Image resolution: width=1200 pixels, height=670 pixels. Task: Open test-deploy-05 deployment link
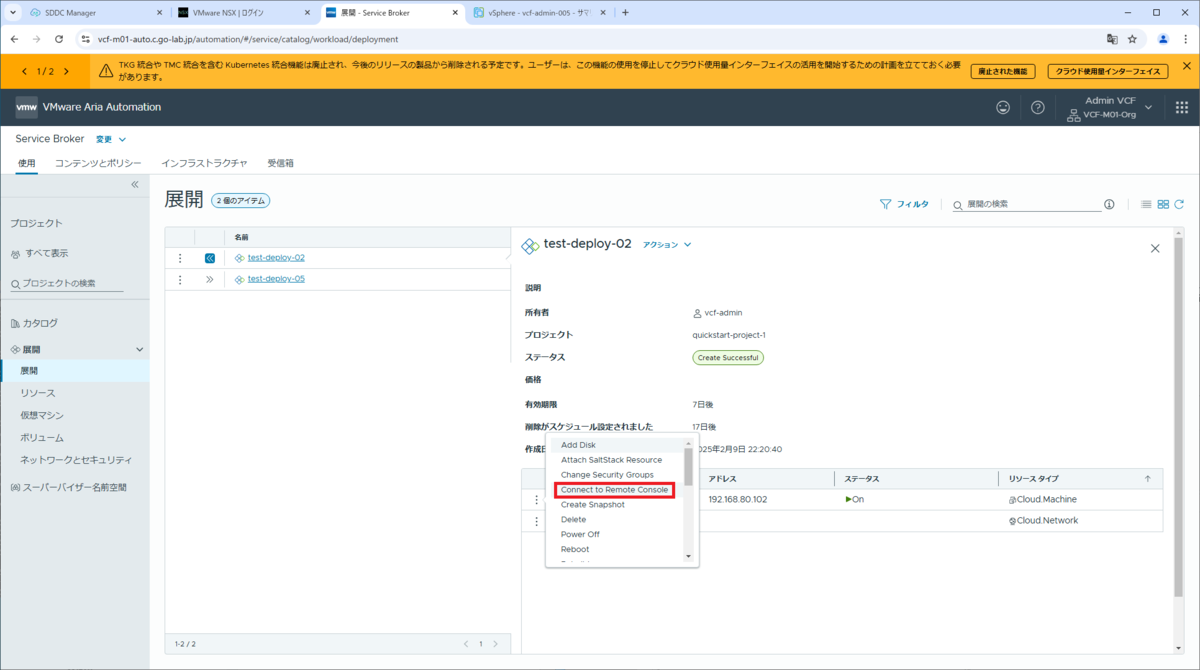coord(276,279)
